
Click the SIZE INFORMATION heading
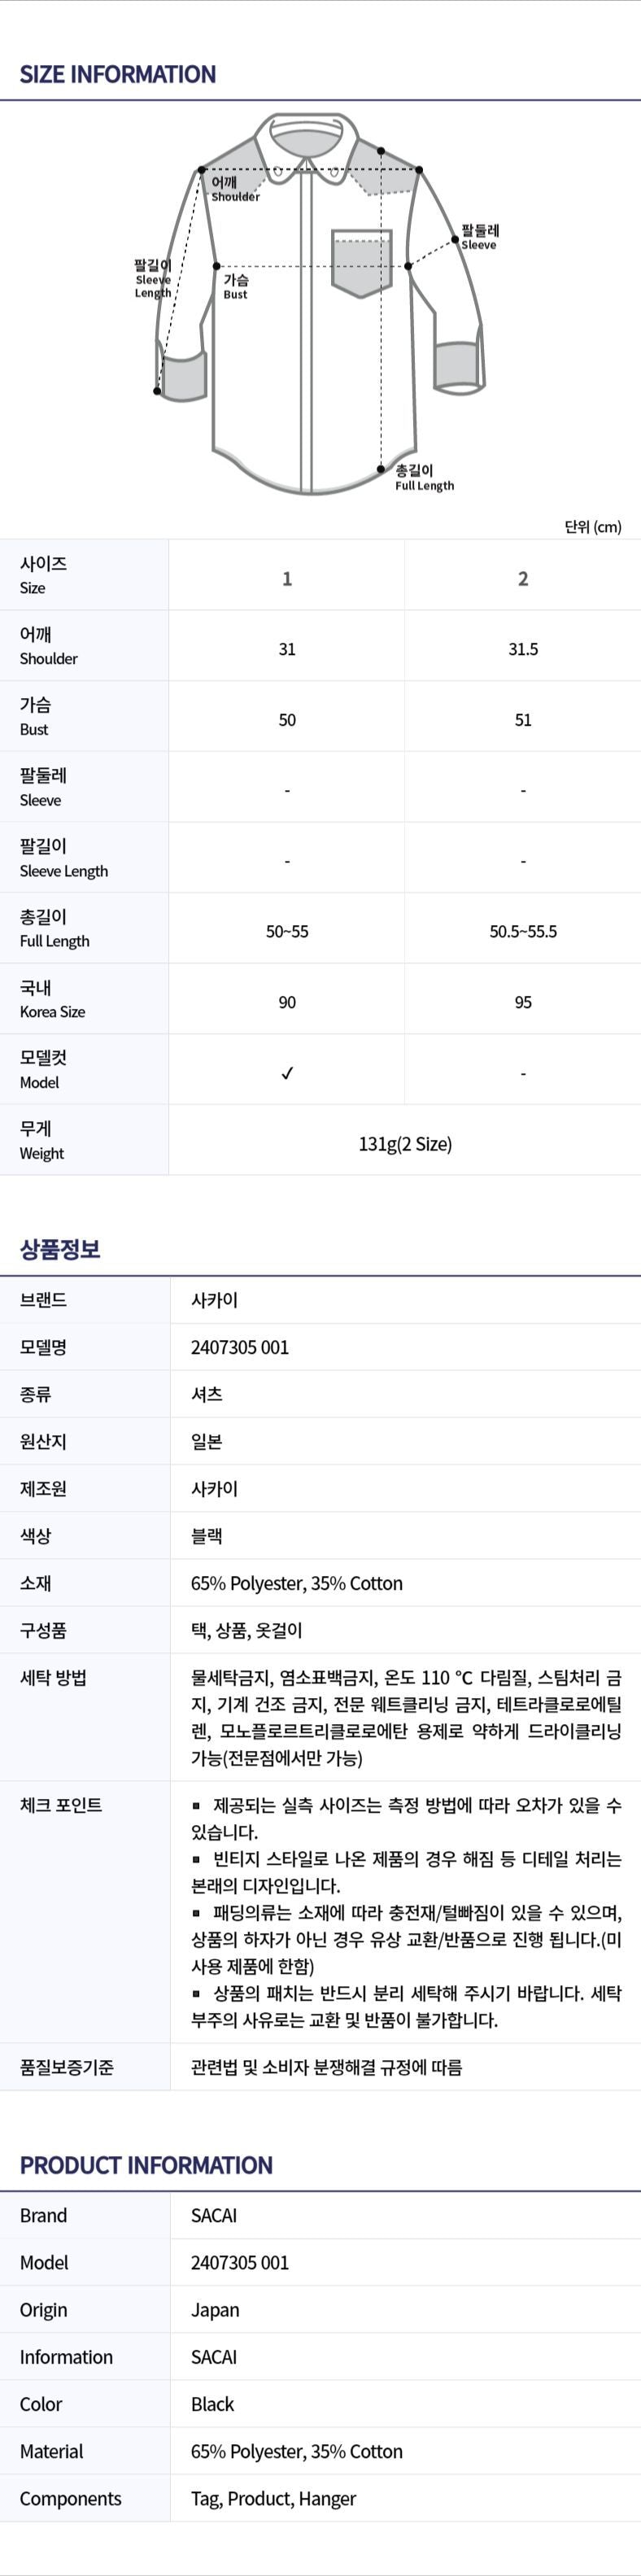coord(118,74)
